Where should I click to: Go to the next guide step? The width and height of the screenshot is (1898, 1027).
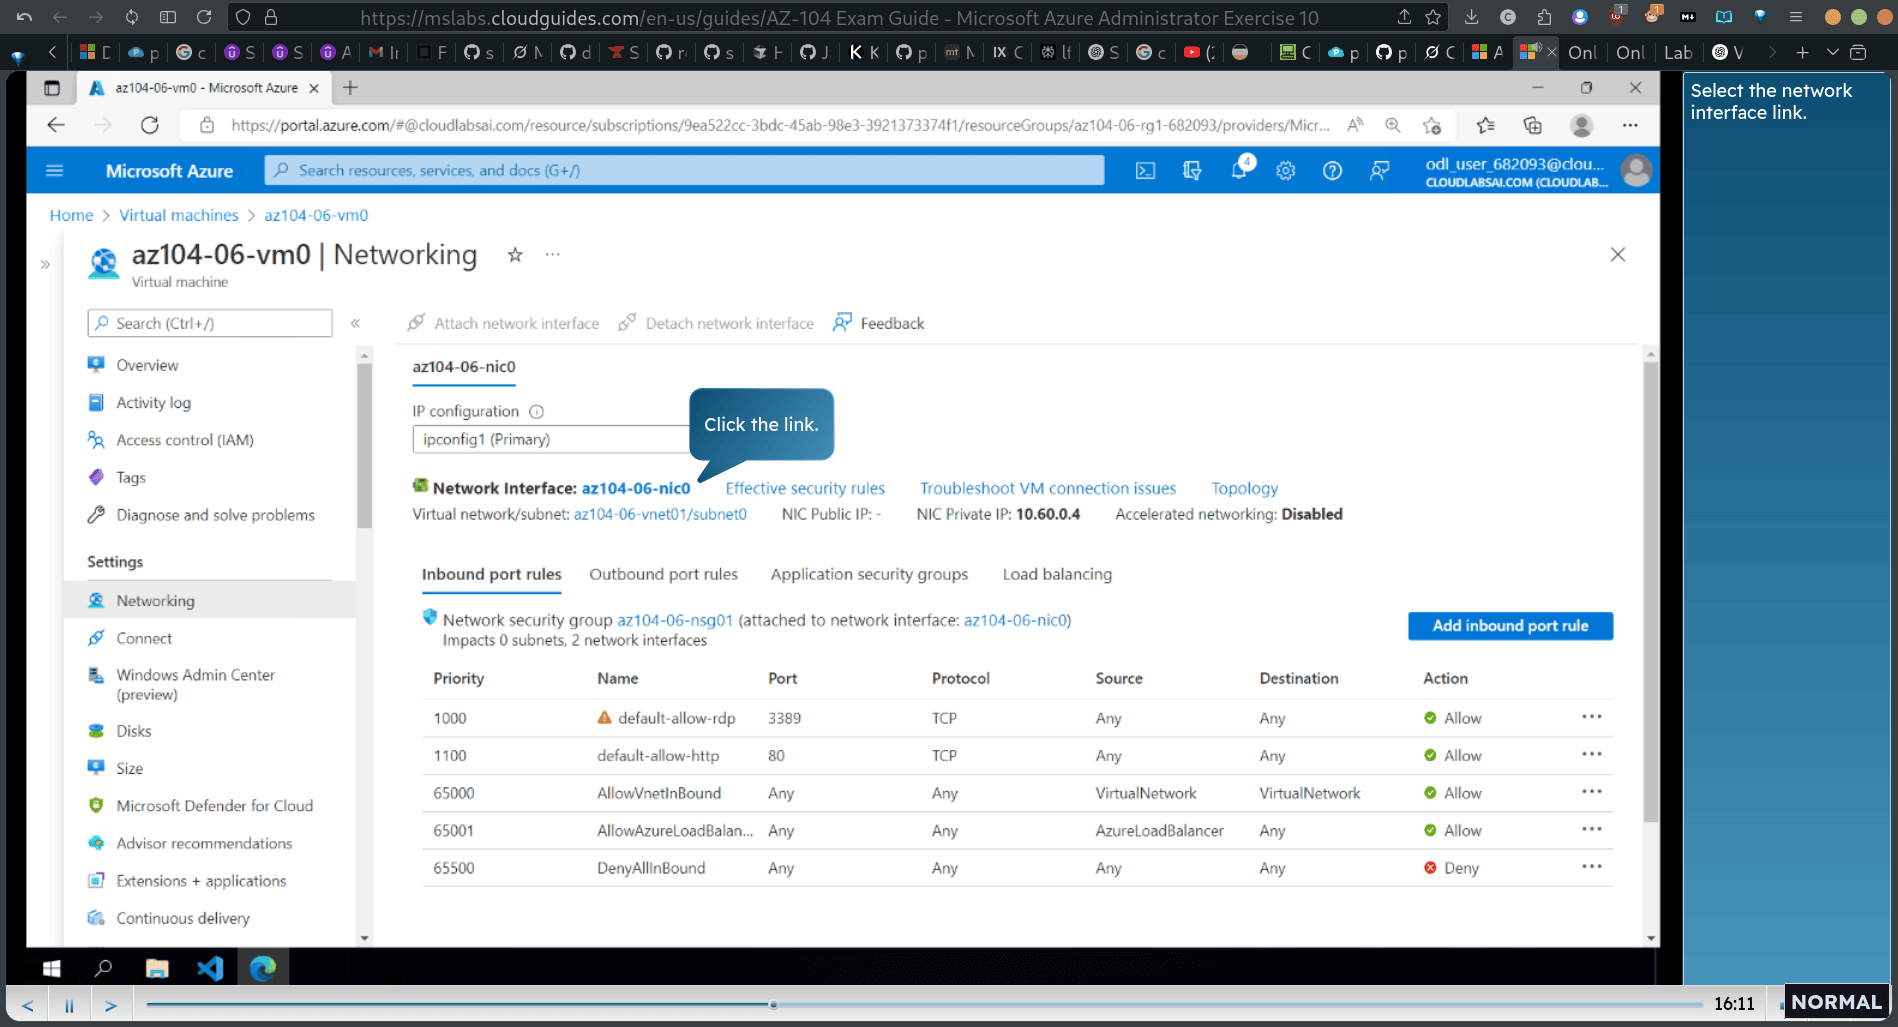click(111, 1006)
